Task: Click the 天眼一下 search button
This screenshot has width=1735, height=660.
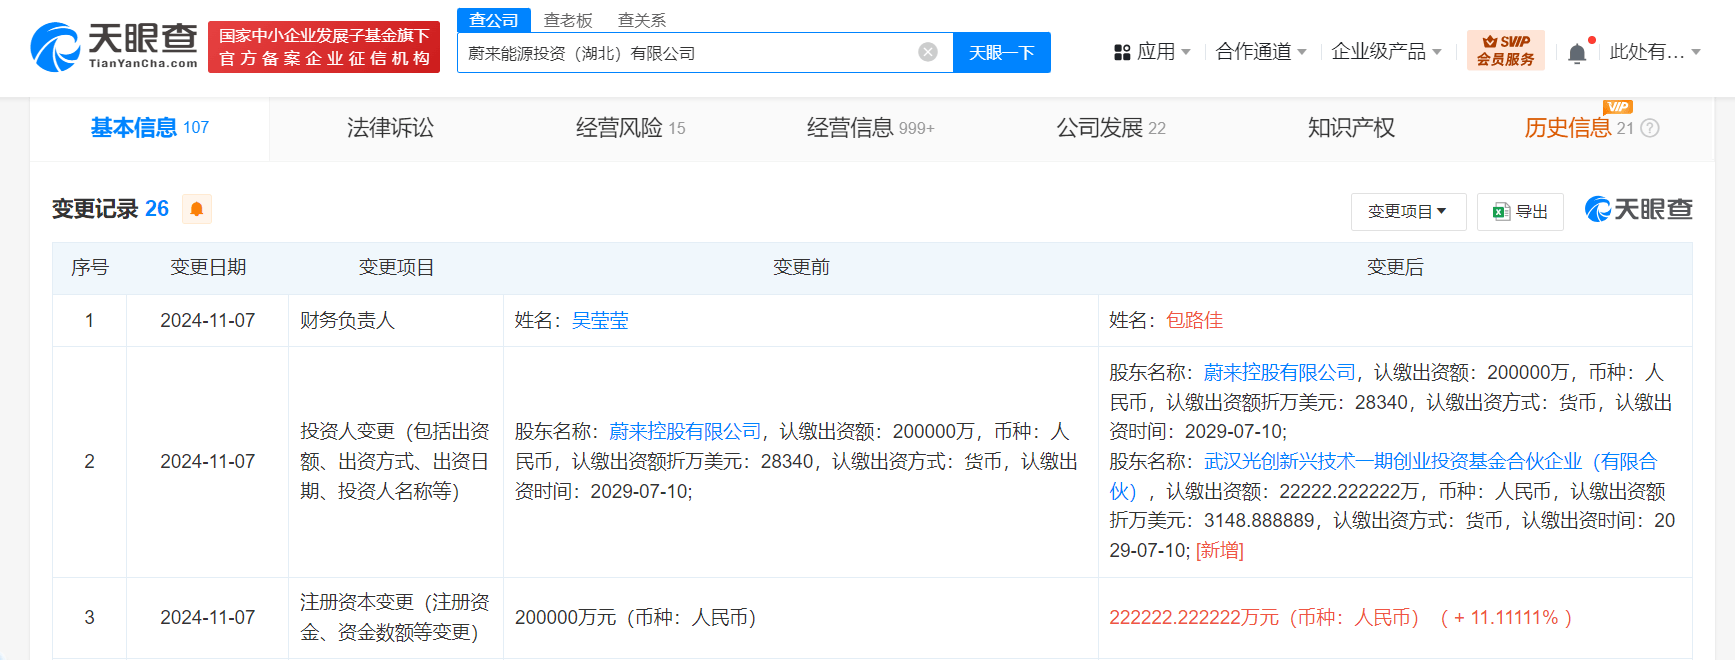Action: click(x=1002, y=52)
